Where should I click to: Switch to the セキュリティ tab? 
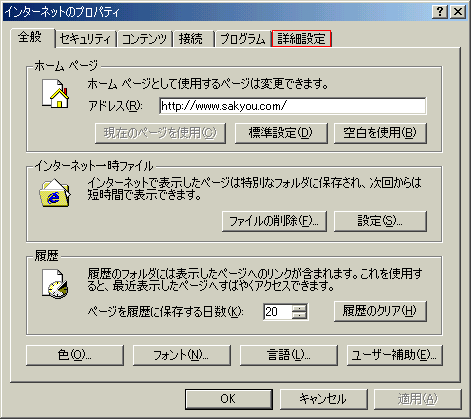pyautogui.click(x=85, y=39)
